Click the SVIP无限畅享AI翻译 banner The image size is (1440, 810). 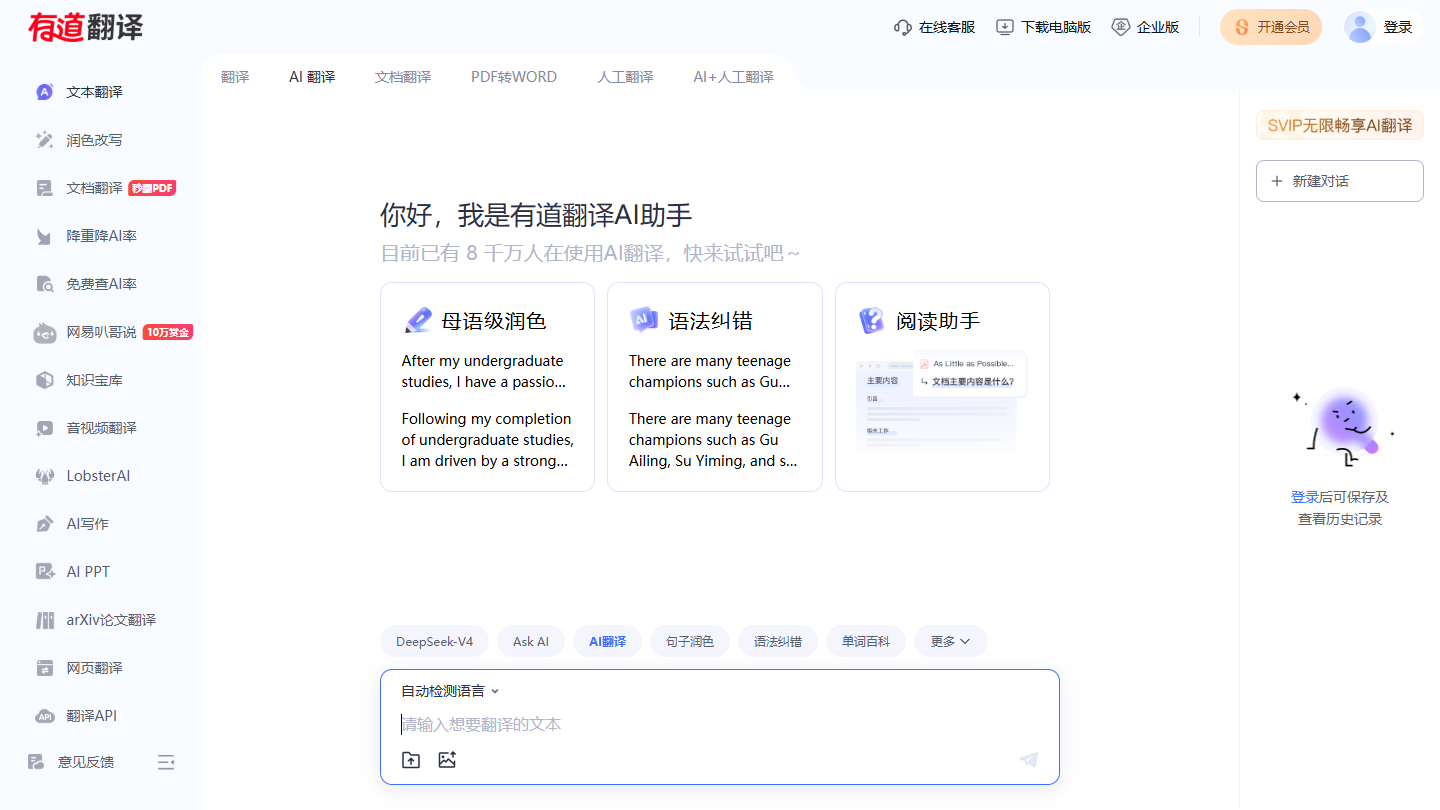point(1340,125)
